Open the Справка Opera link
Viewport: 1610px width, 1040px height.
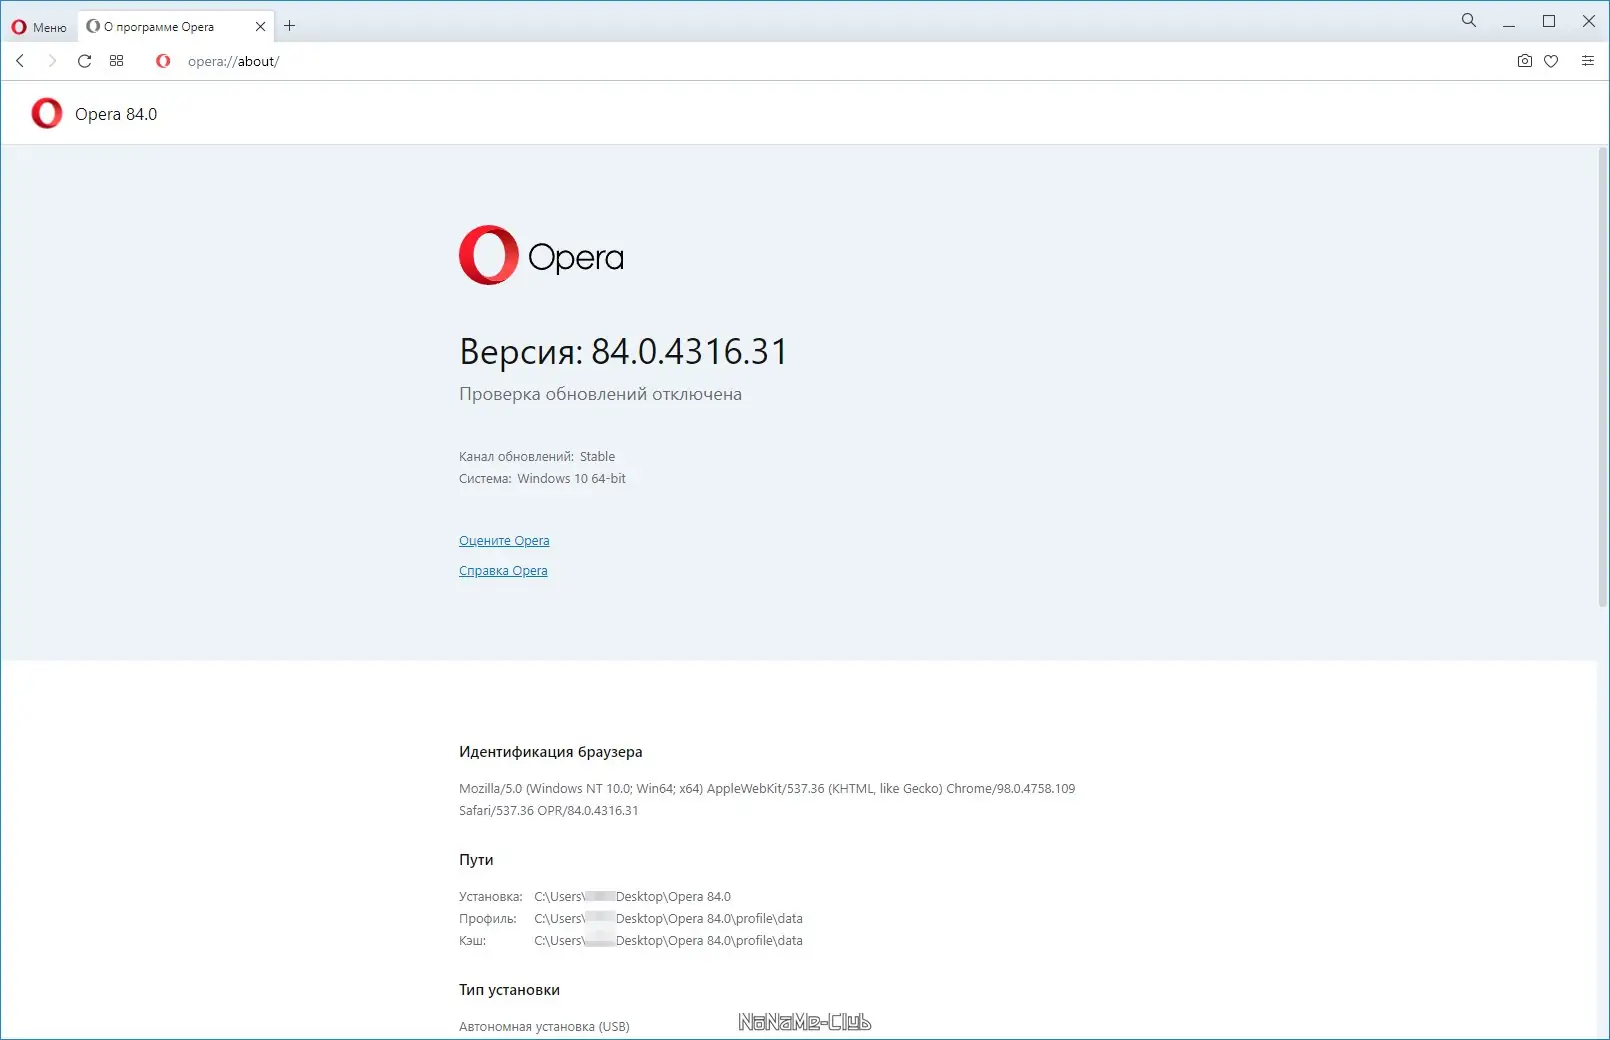(x=503, y=570)
